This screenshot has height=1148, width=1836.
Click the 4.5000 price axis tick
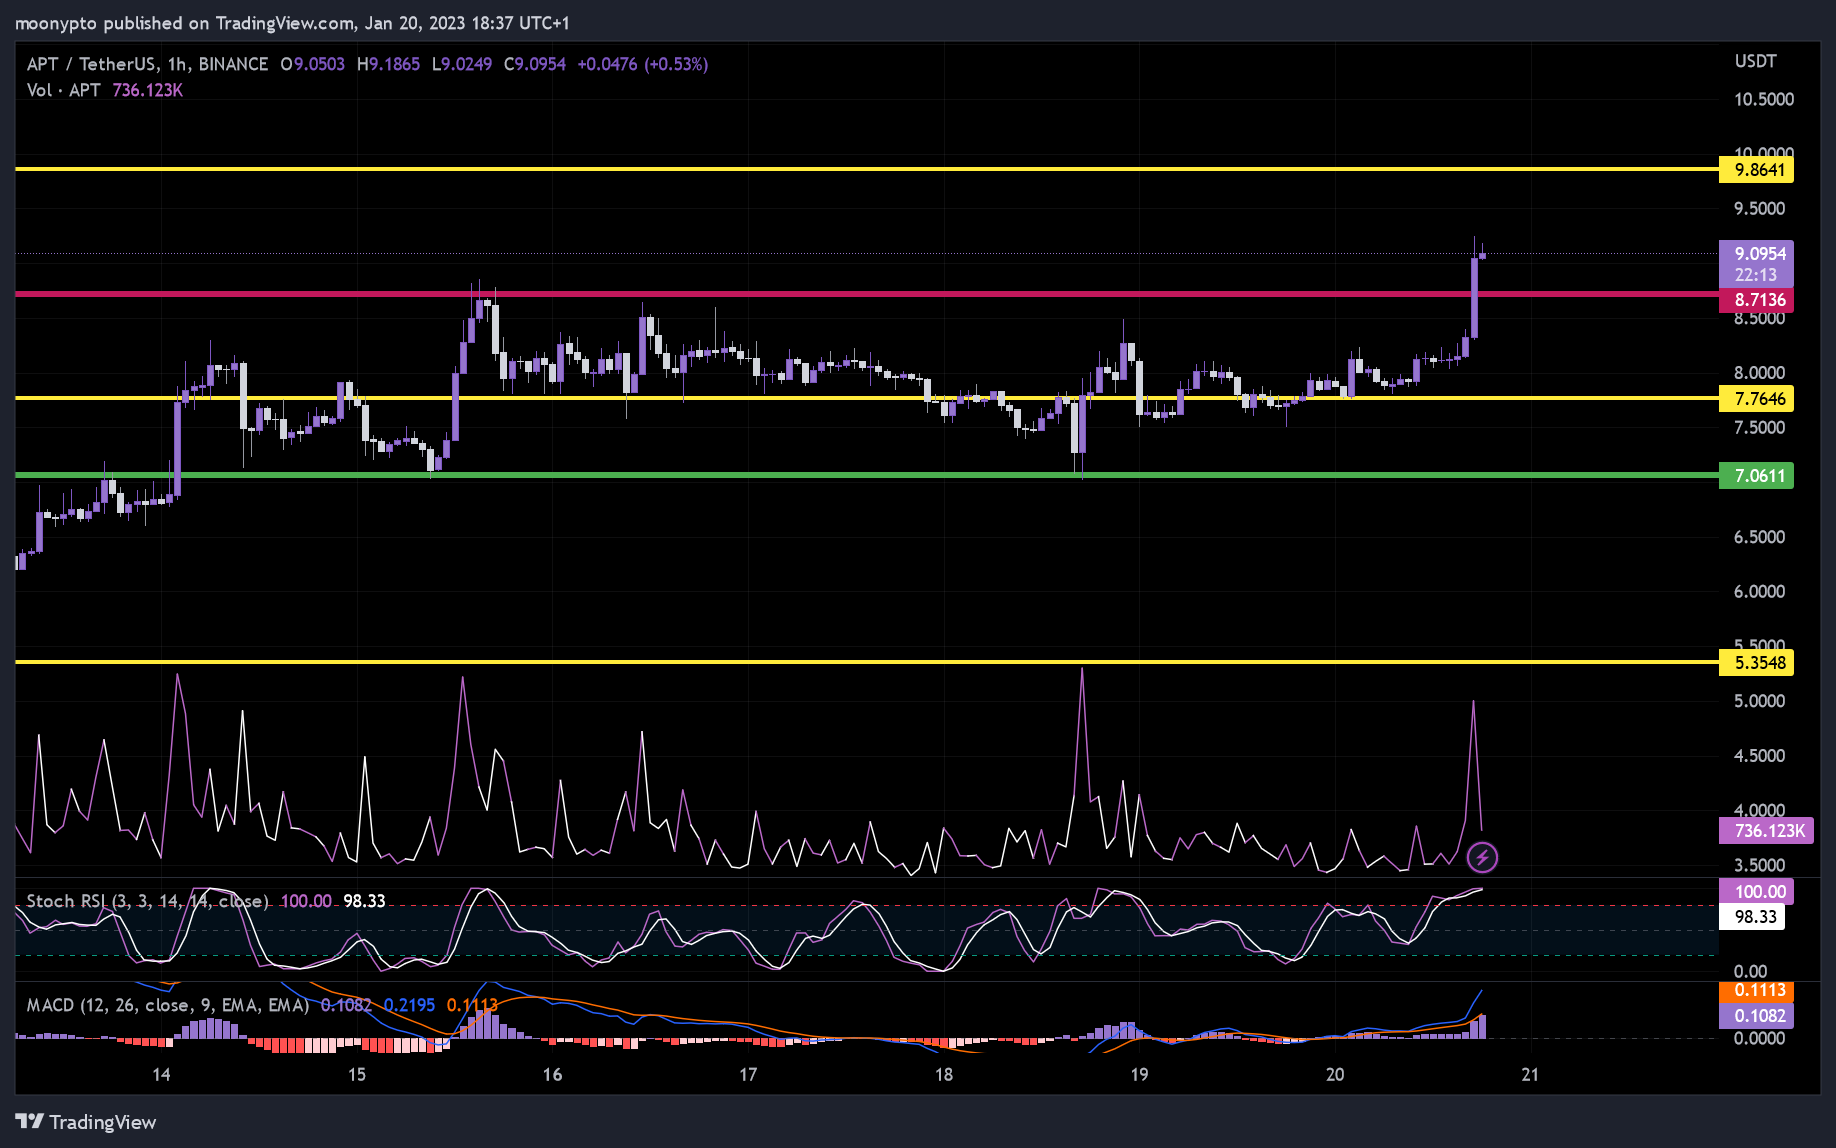1760,756
